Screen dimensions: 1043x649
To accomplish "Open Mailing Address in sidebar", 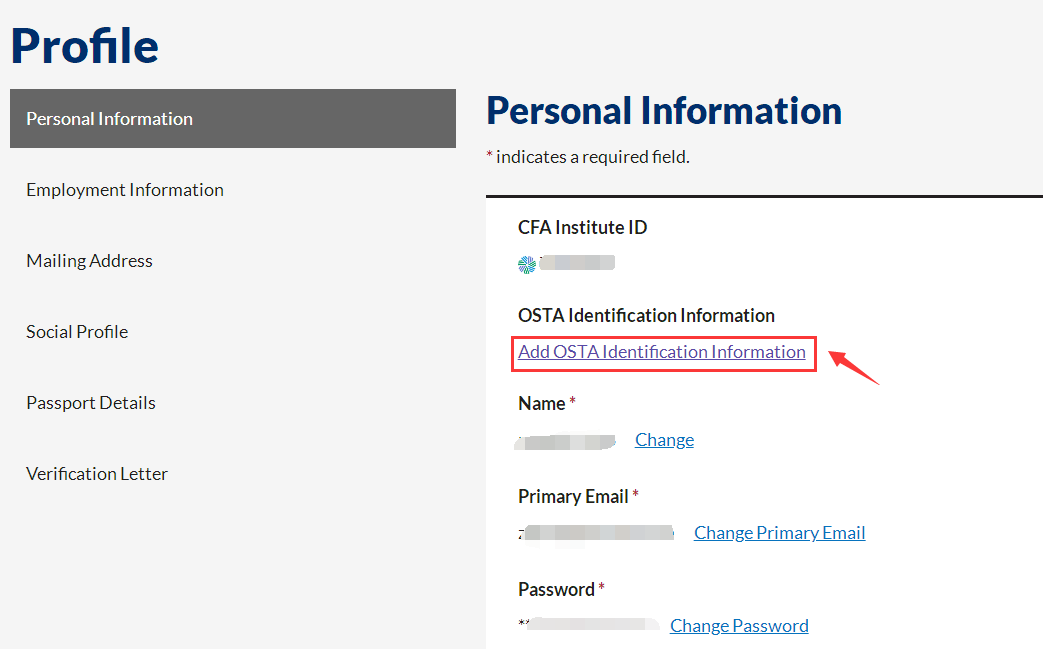I will click(89, 261).
